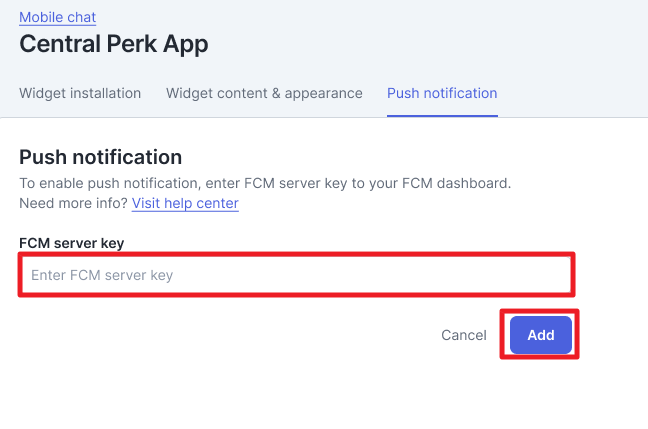Go back to Mobile chat page
The height and width of the screenshot is (429, 648).
point(58,17)
